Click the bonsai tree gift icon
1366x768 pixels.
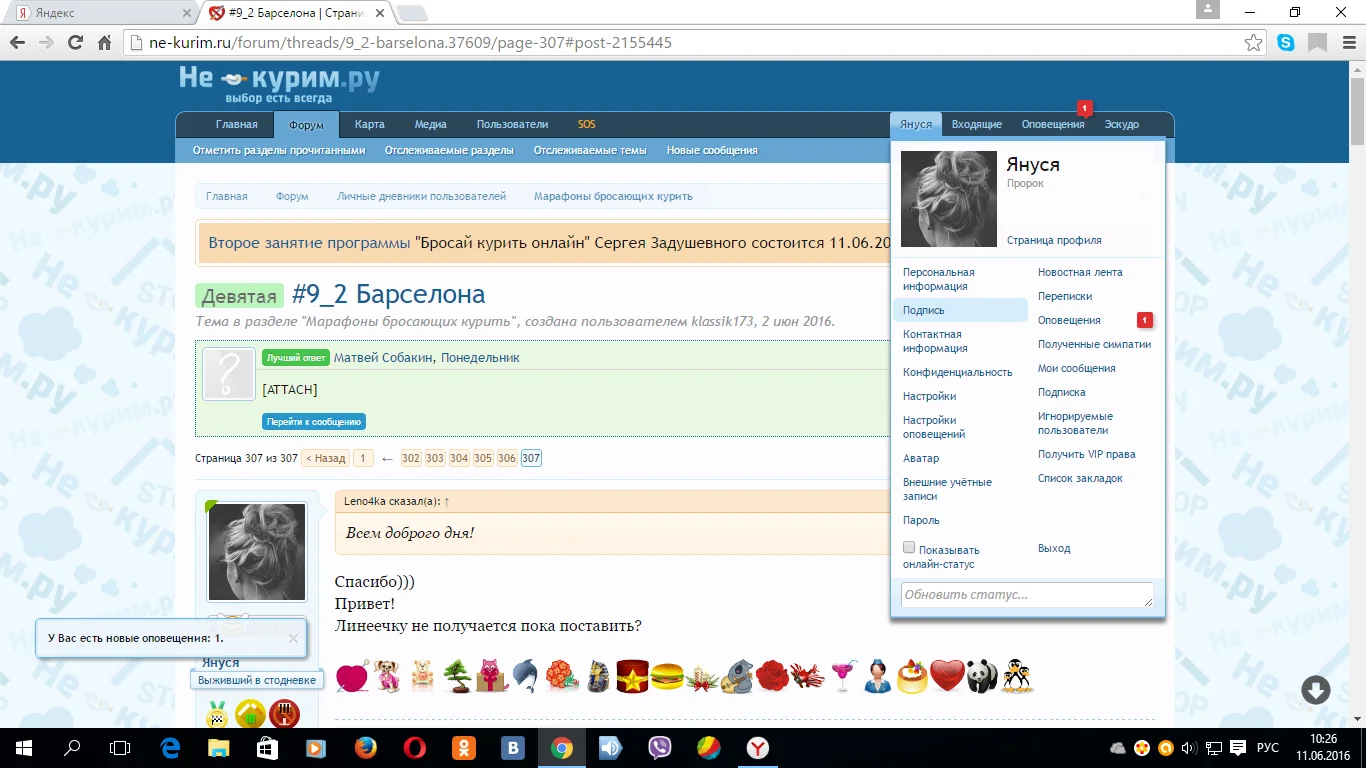(x=457, y=676)
